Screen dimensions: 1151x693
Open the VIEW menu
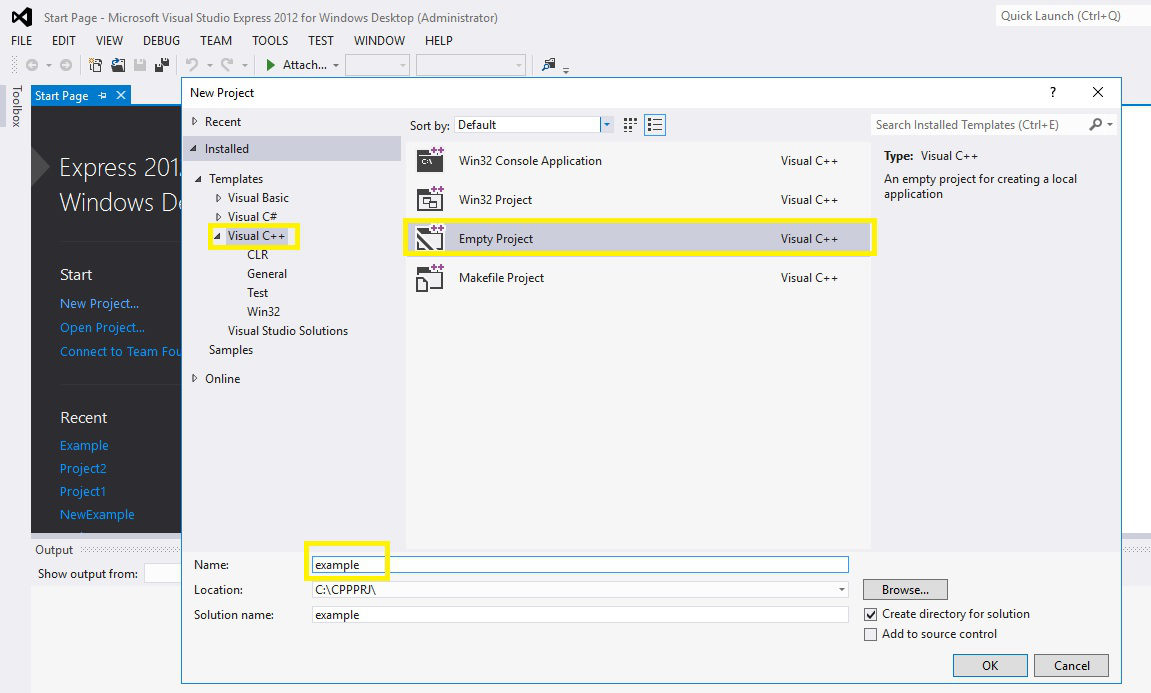click(x=109, y=40)
